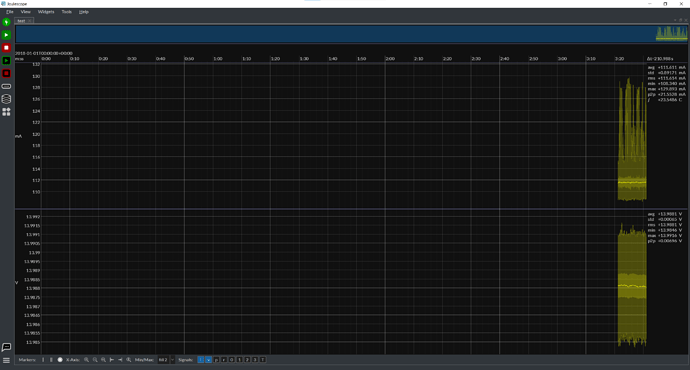Image resolution: width=690 pixels, height=370 pixels.
Task: Close the 'test' tab
Action: [x=29, y=21]
